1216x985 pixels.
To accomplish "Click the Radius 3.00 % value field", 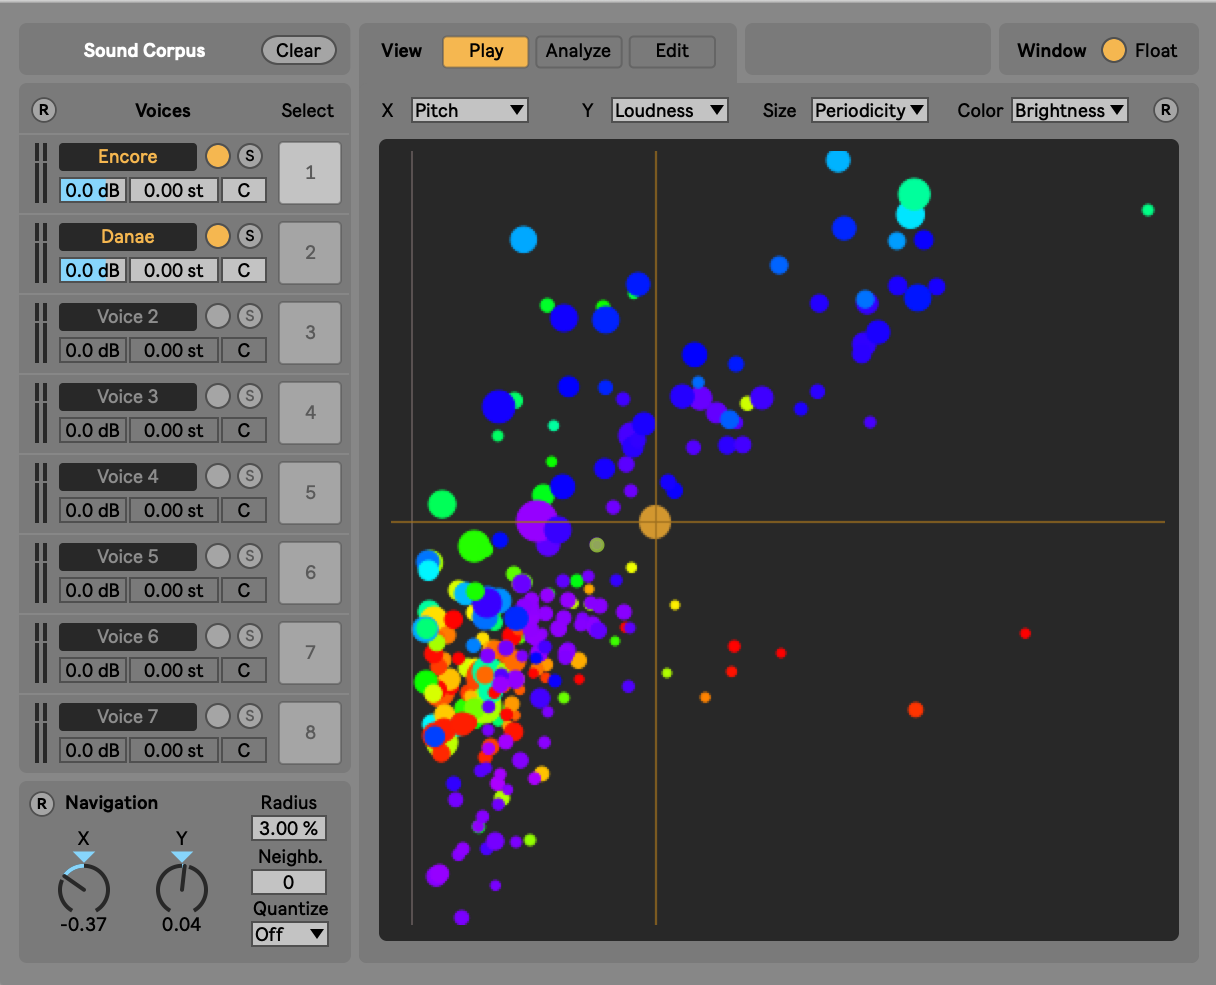I will pos(288,828).
